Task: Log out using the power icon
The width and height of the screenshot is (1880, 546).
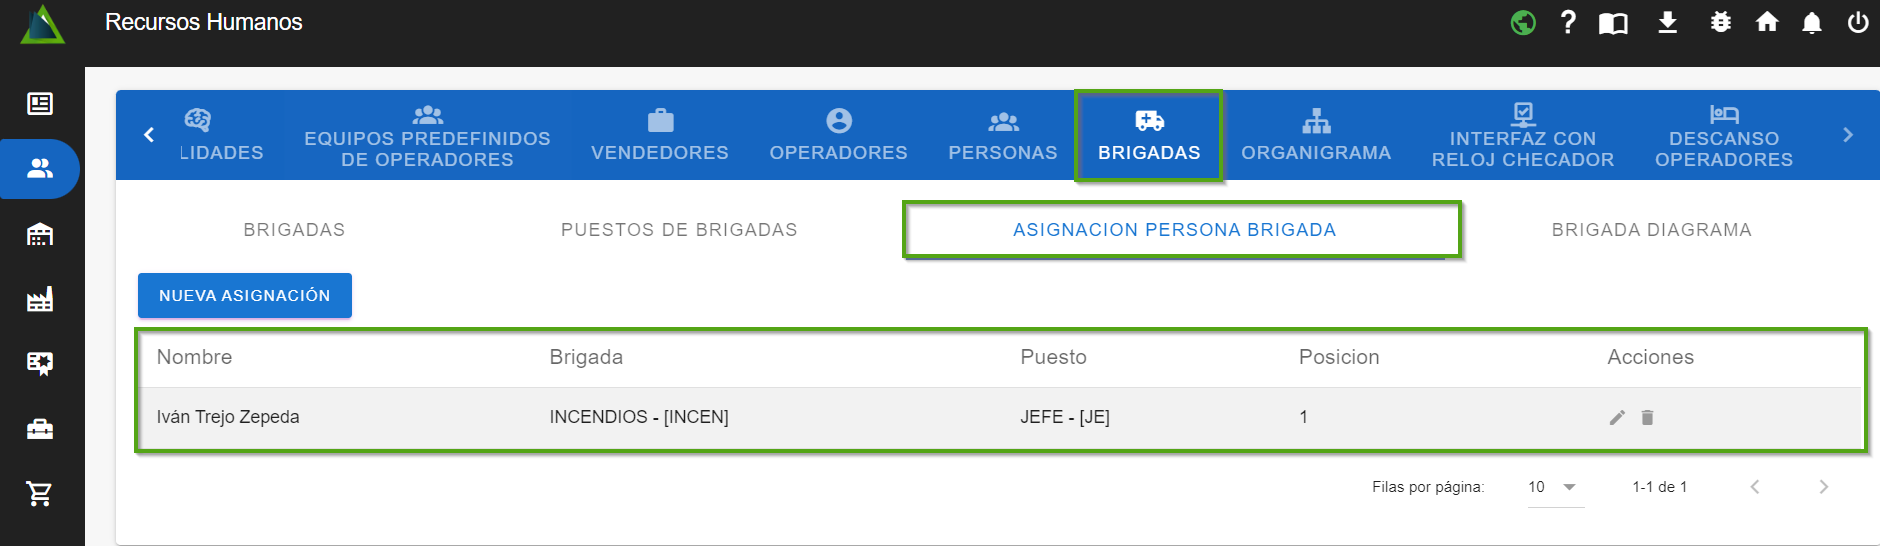Action: (x=1857, y=22)
